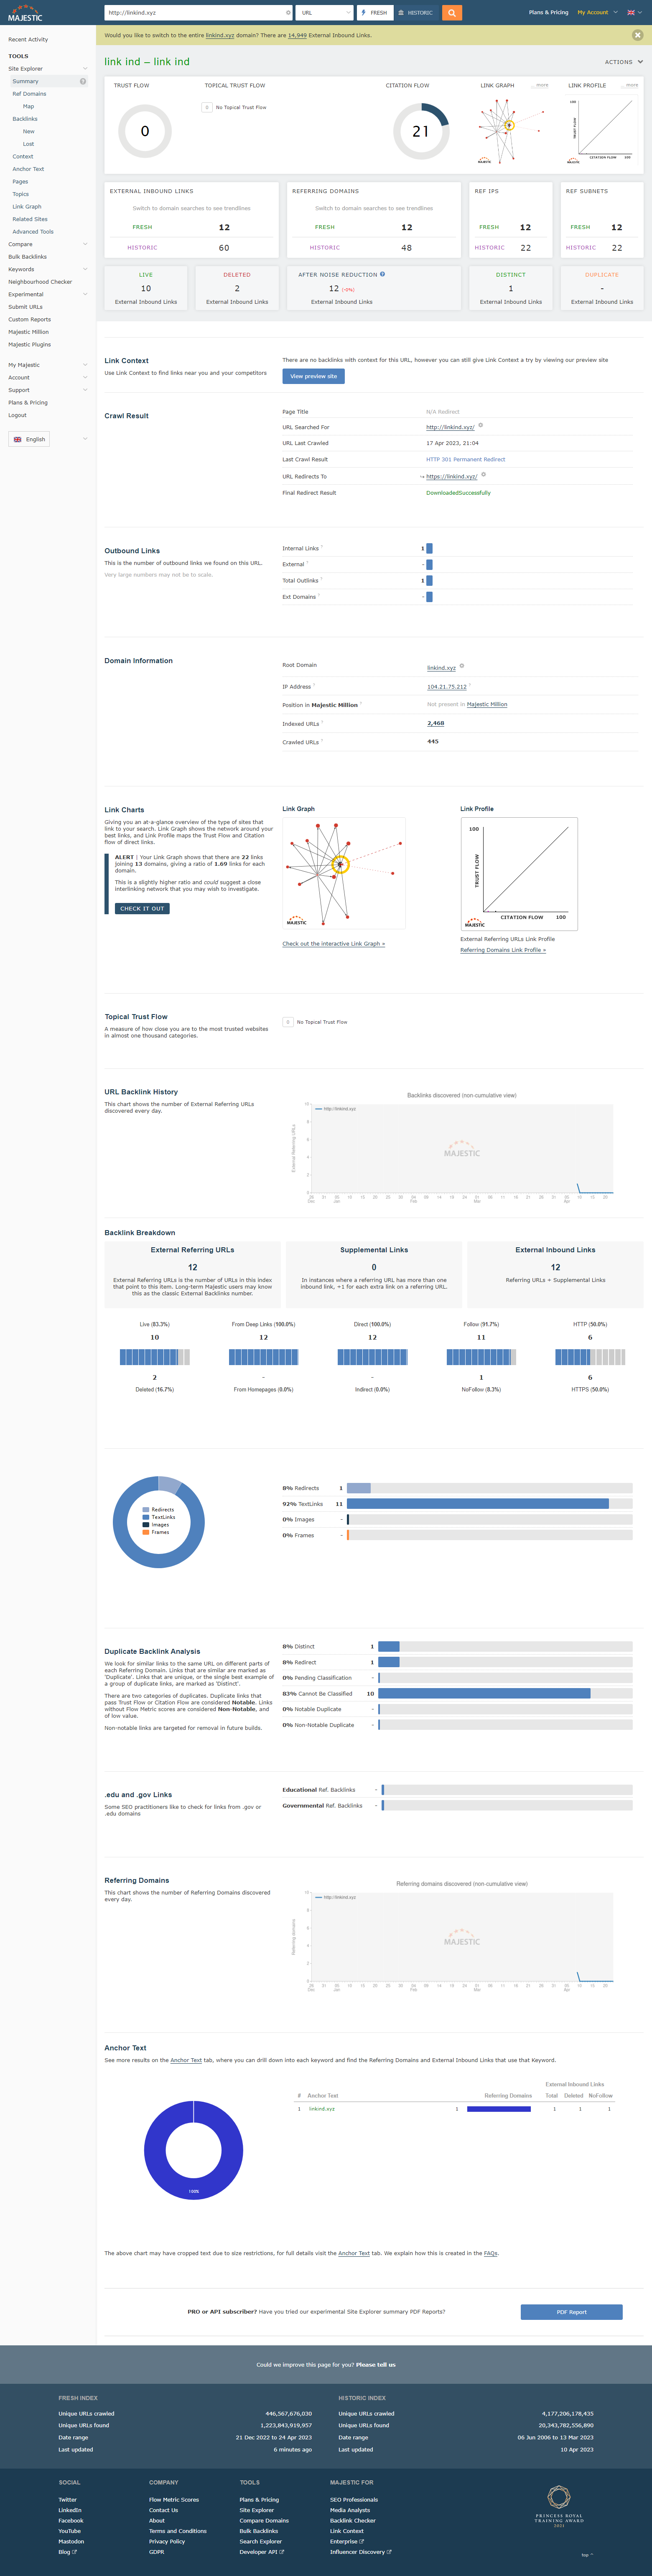
Task: Open Ref Domains in the sidebar
Action: [29, 94]
